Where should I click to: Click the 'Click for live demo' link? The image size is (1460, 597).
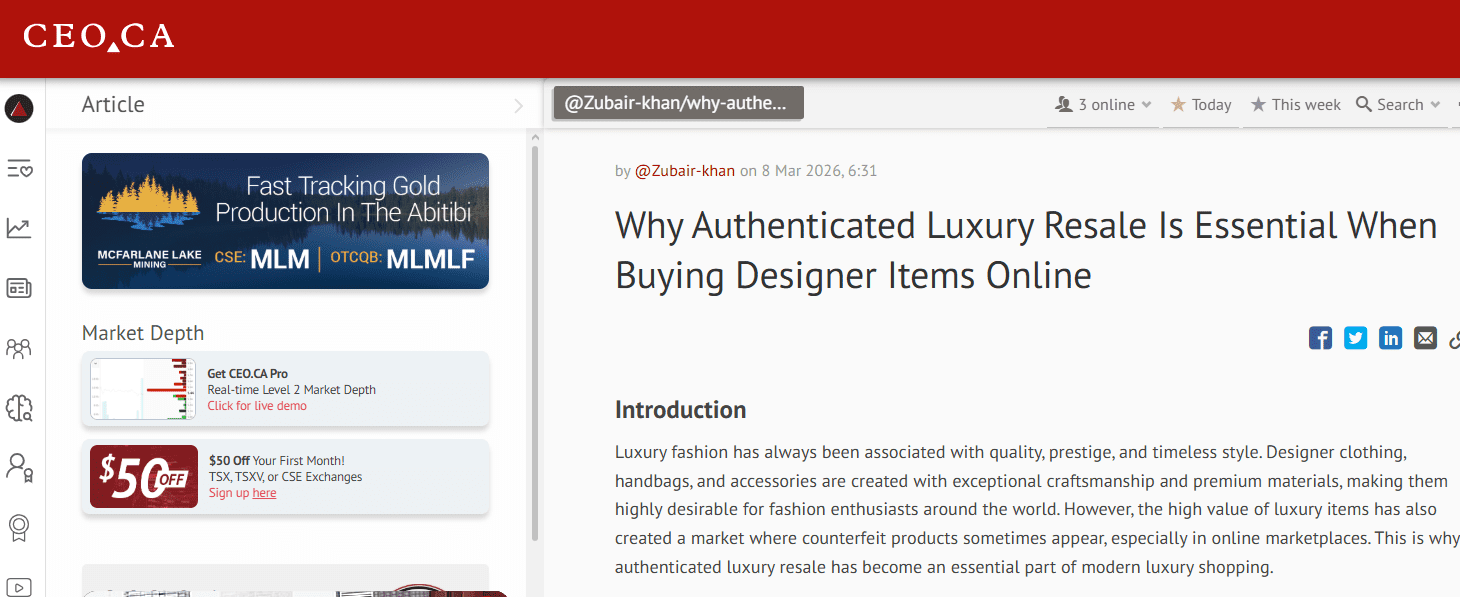[257, 406]
